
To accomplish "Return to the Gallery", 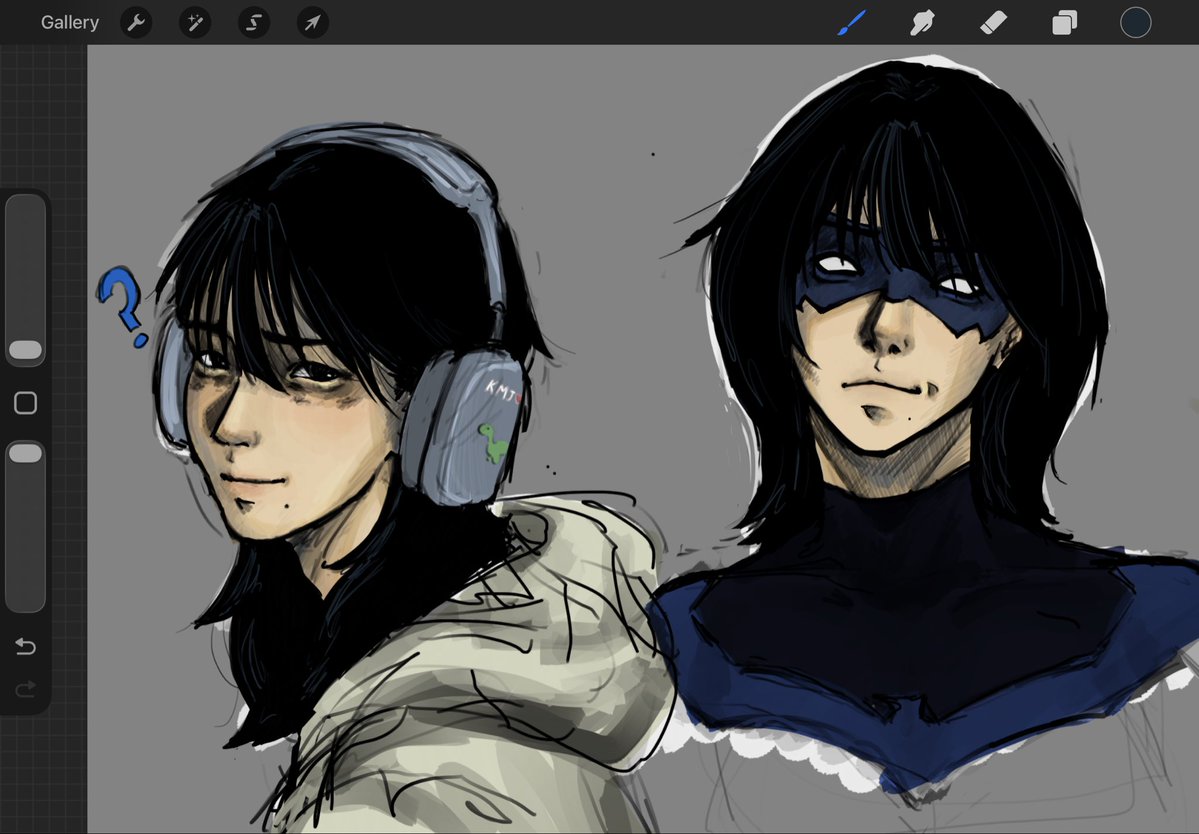I will 70,22.
